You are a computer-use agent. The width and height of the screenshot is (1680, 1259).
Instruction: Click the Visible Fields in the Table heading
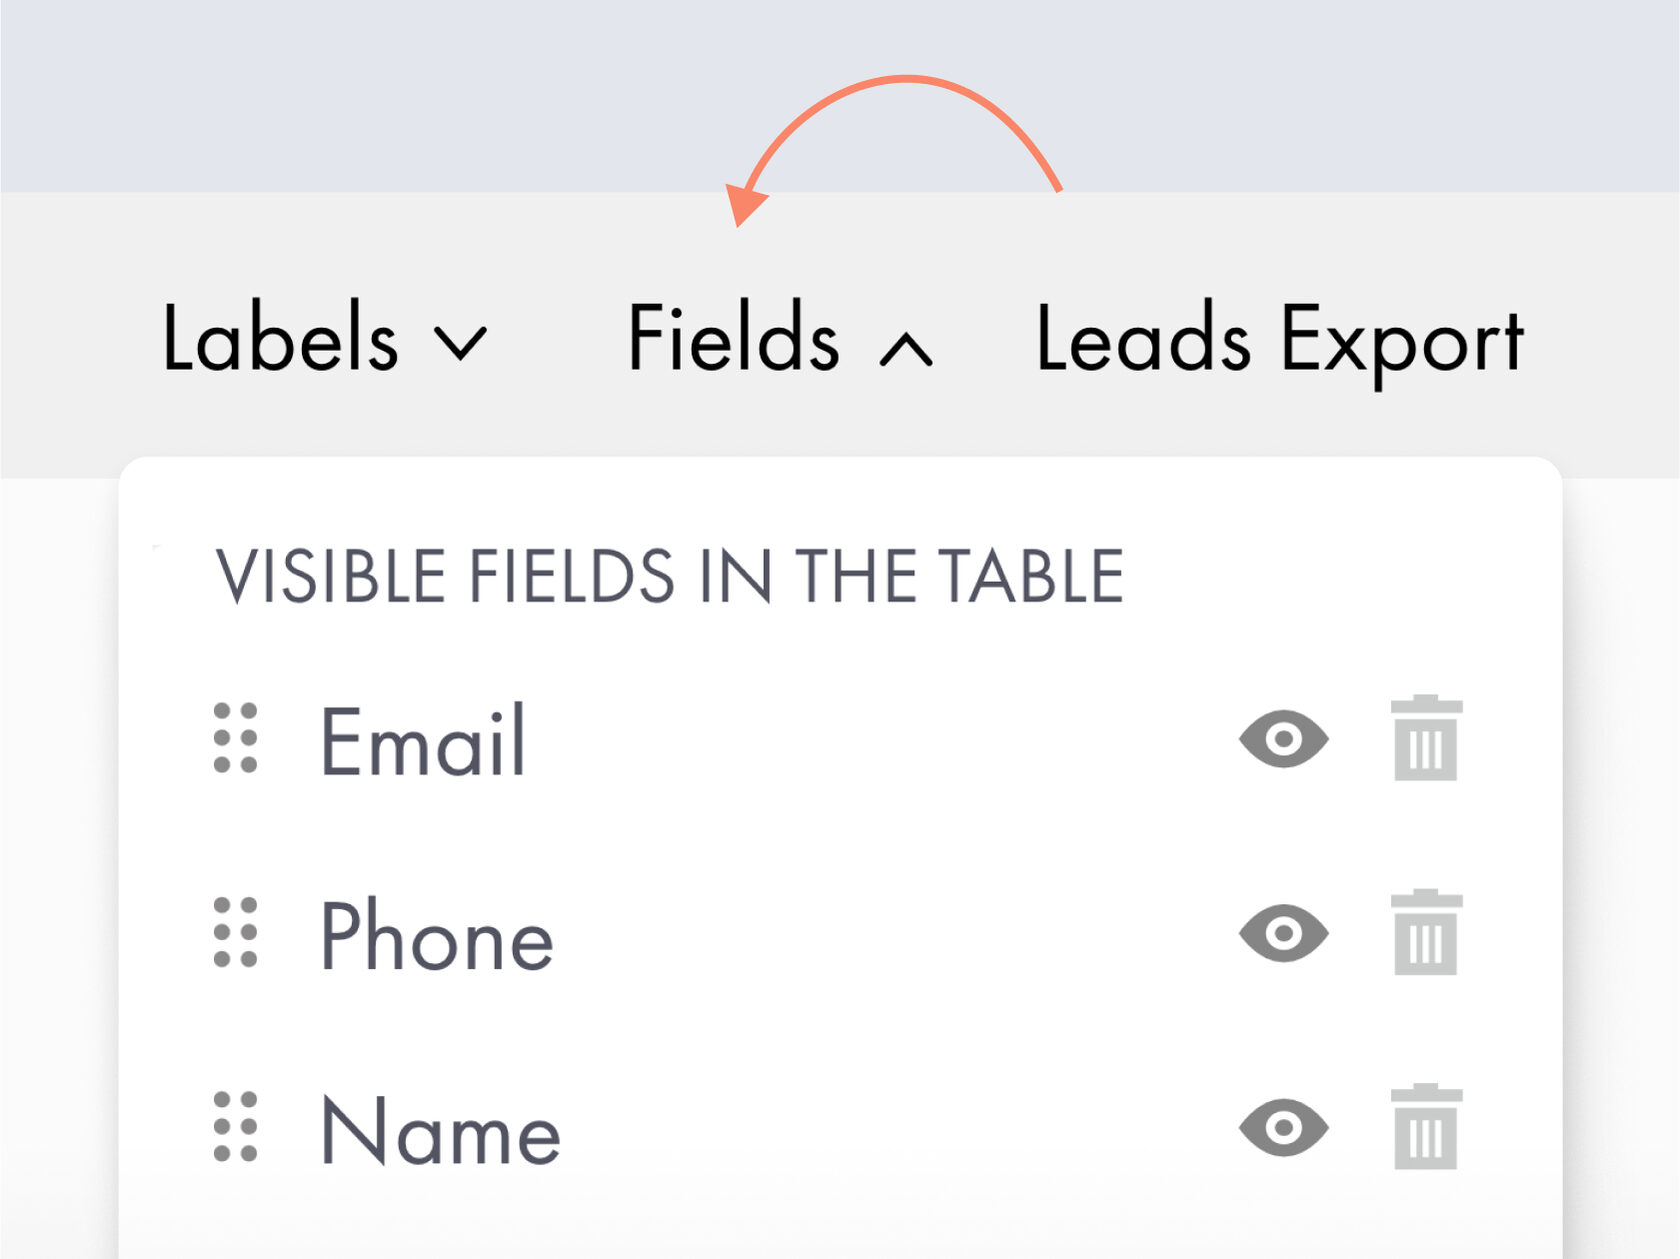(x=670, y=577)
